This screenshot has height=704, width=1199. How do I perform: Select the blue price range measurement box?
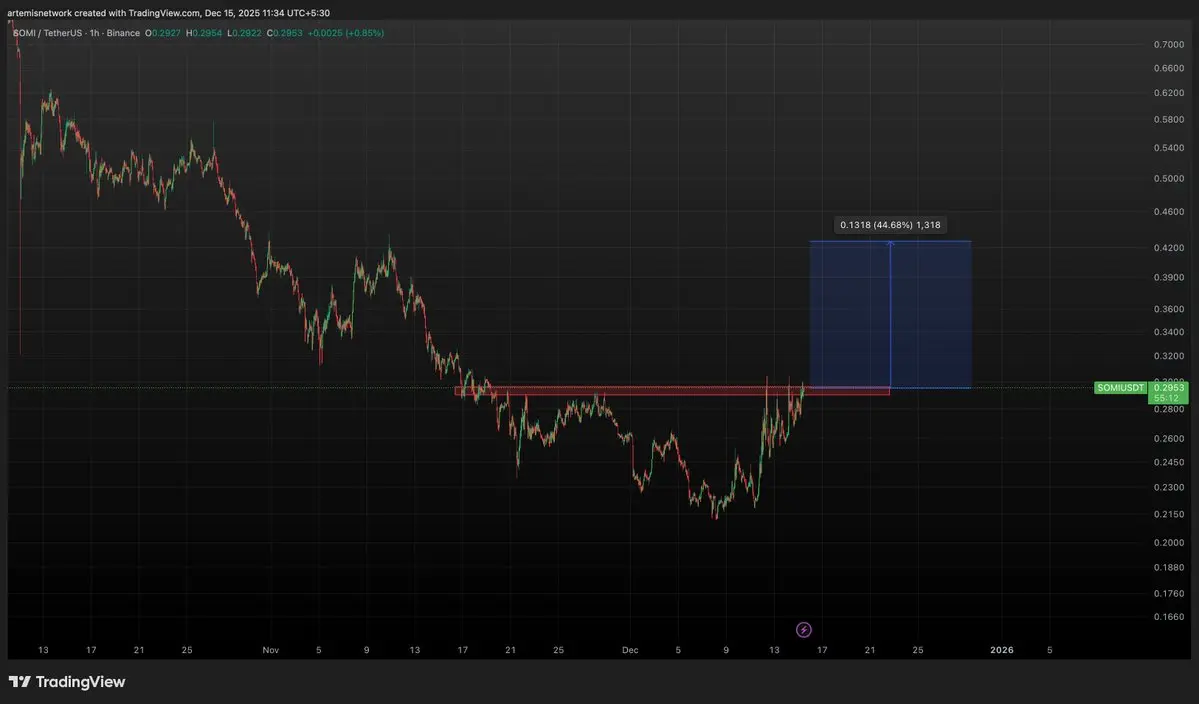(890, 314)
